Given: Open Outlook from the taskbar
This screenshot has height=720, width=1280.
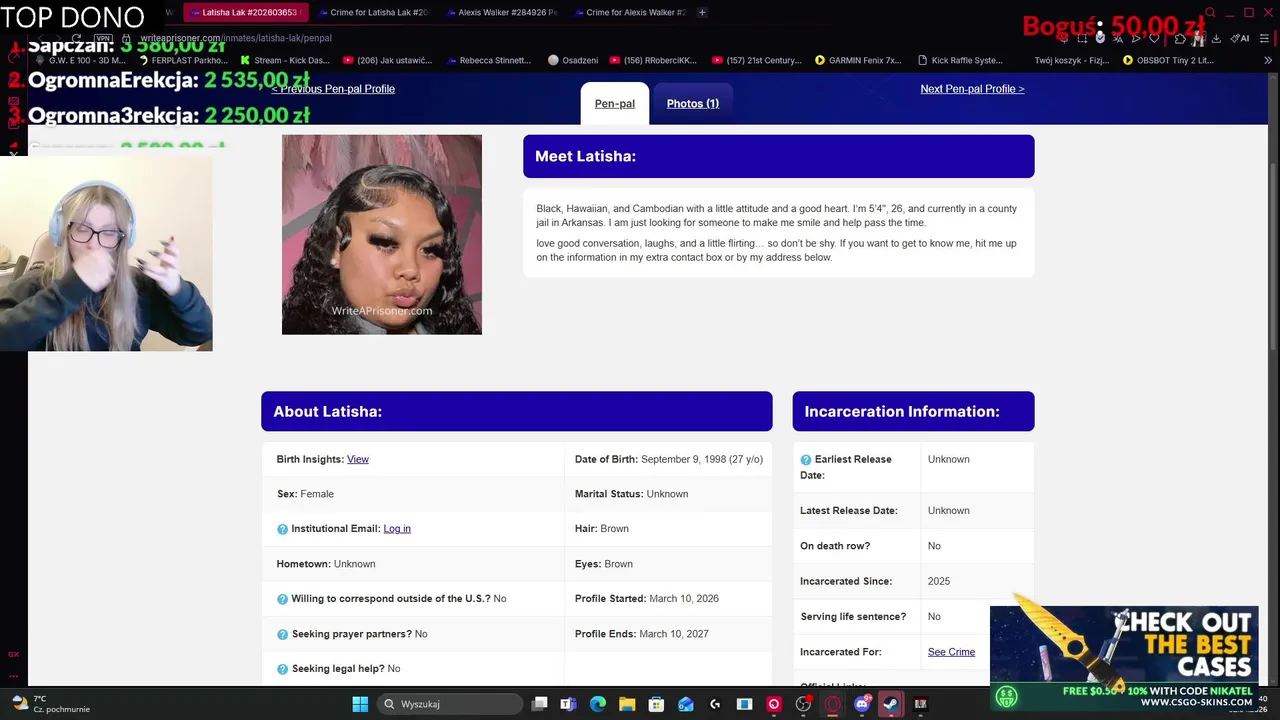Looking at the screenshot, I should pos(686,704).
